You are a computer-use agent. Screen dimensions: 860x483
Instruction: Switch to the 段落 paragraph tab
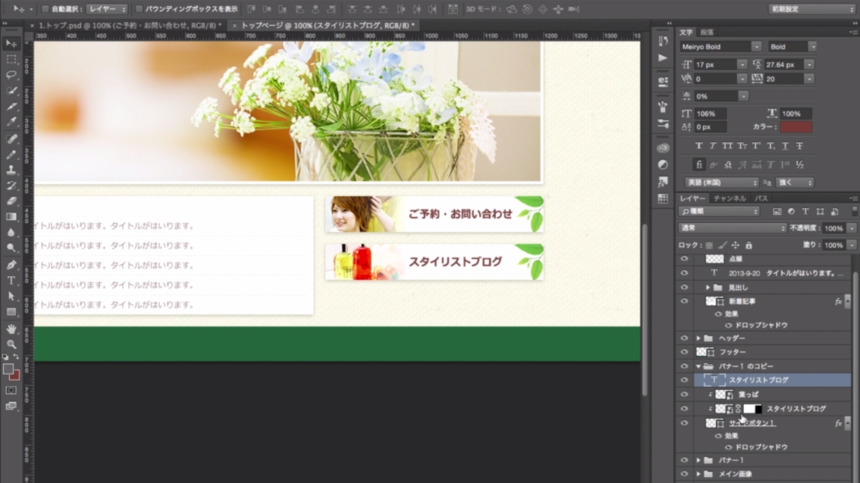708,32
